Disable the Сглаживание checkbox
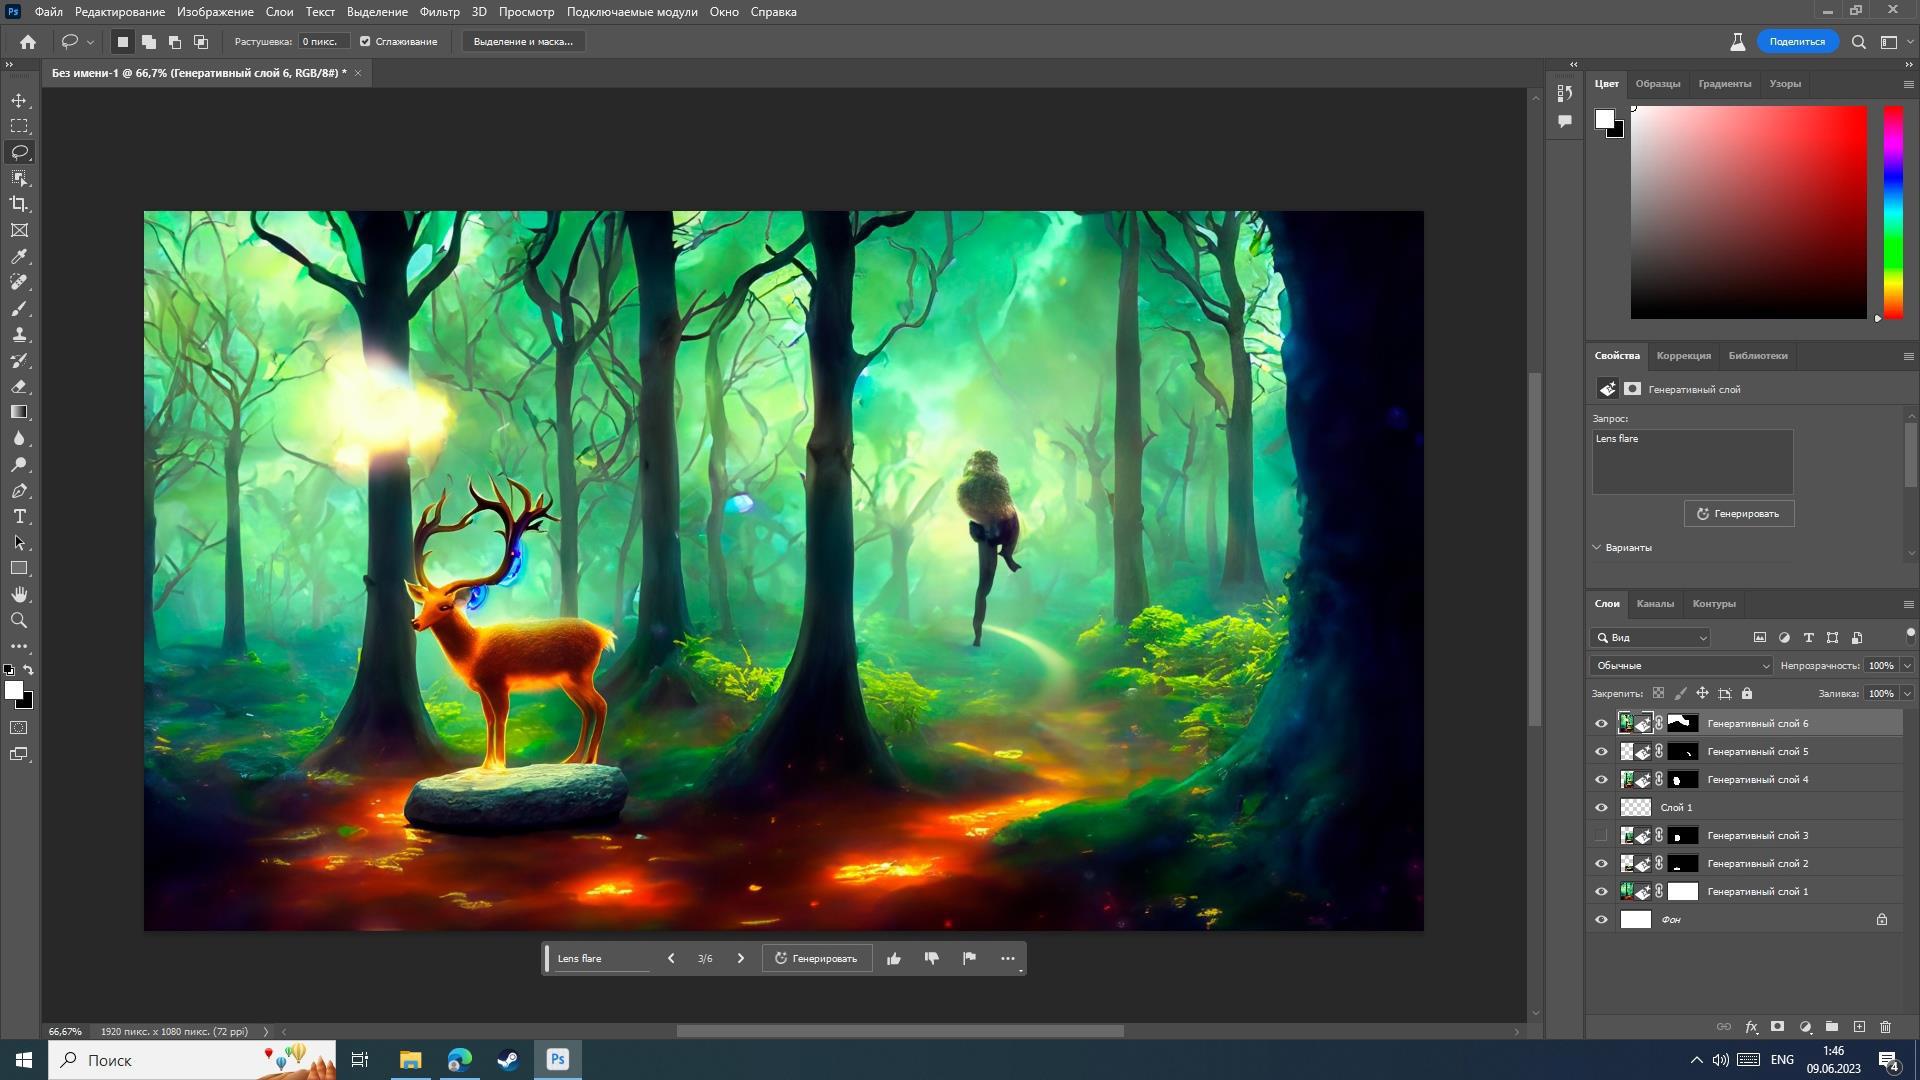Screen dimensions: 1920x1080 [x=365, y=42]
